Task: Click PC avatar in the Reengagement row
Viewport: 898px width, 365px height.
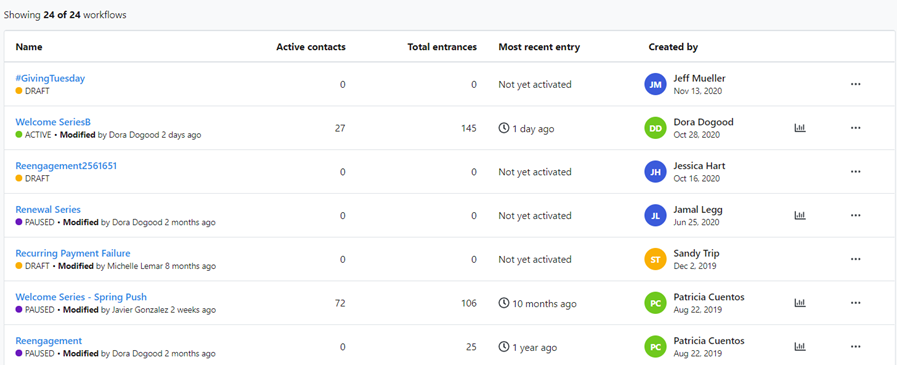Action: pos(656,347)
